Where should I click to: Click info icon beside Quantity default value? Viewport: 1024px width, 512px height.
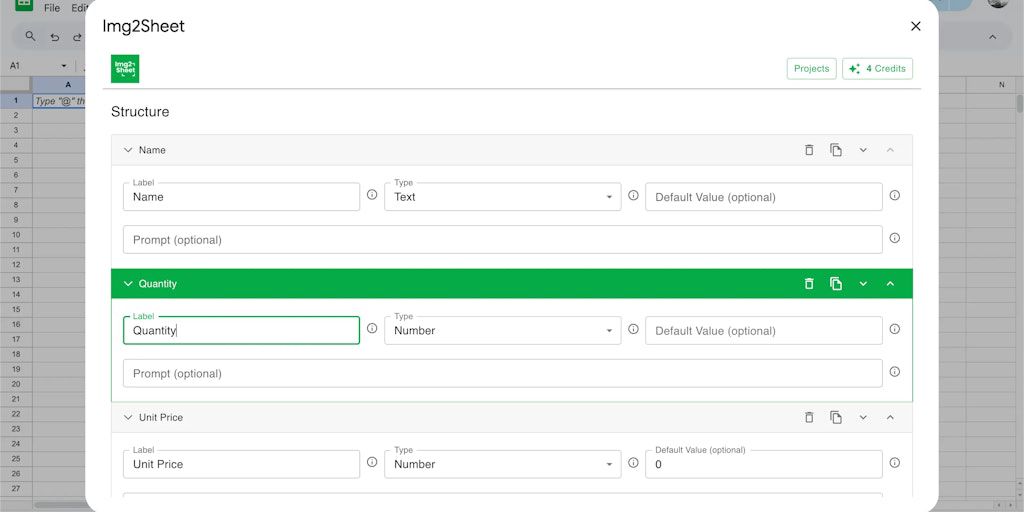point(894,330)
